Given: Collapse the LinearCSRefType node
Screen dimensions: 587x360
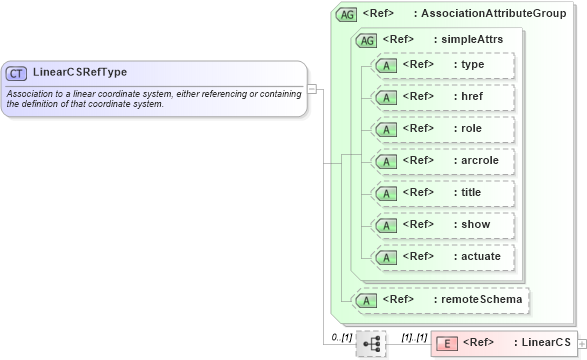Looking at the screenshot, I should (x=312, y=89).
